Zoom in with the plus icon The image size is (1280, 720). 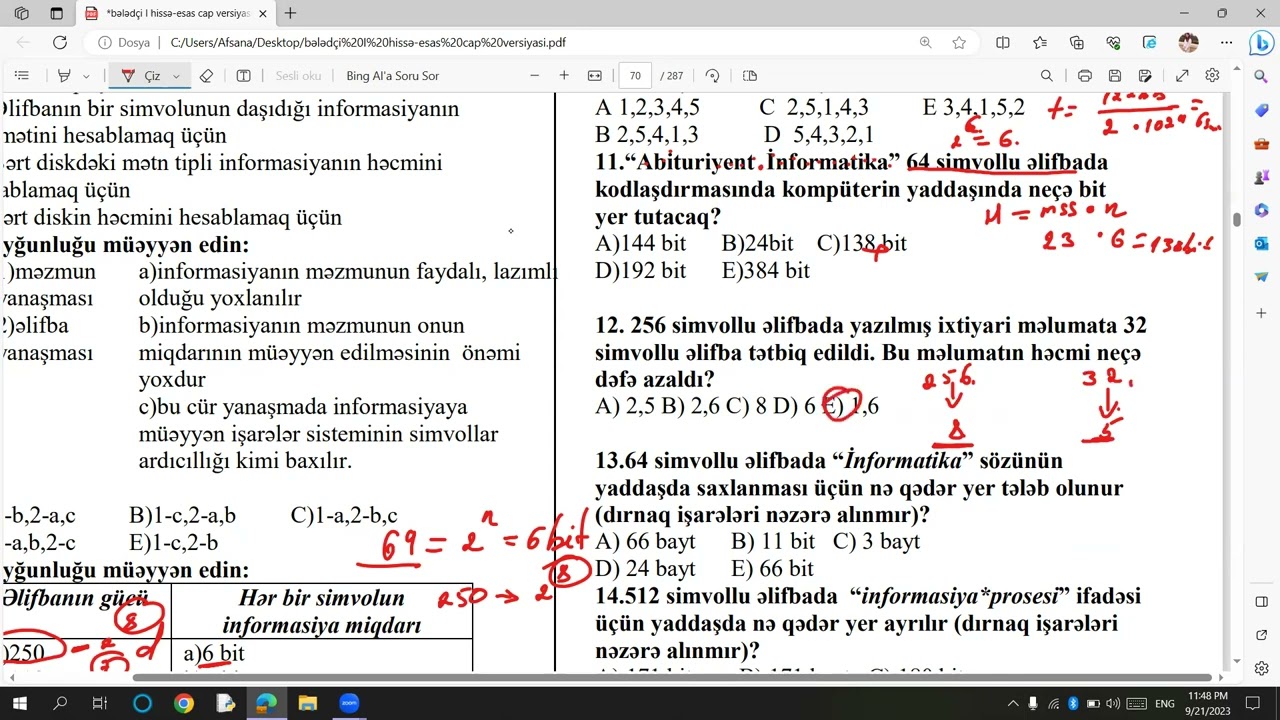tap(564, 75)
